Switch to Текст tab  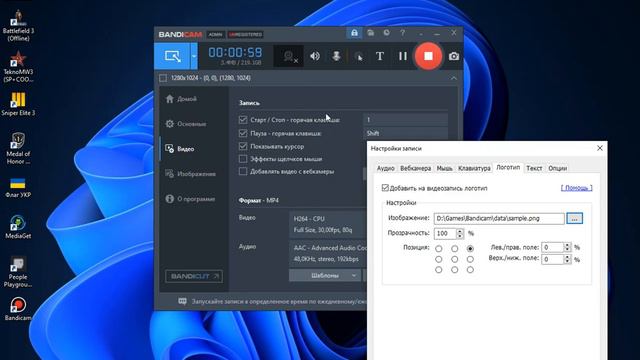click(534, 168)
